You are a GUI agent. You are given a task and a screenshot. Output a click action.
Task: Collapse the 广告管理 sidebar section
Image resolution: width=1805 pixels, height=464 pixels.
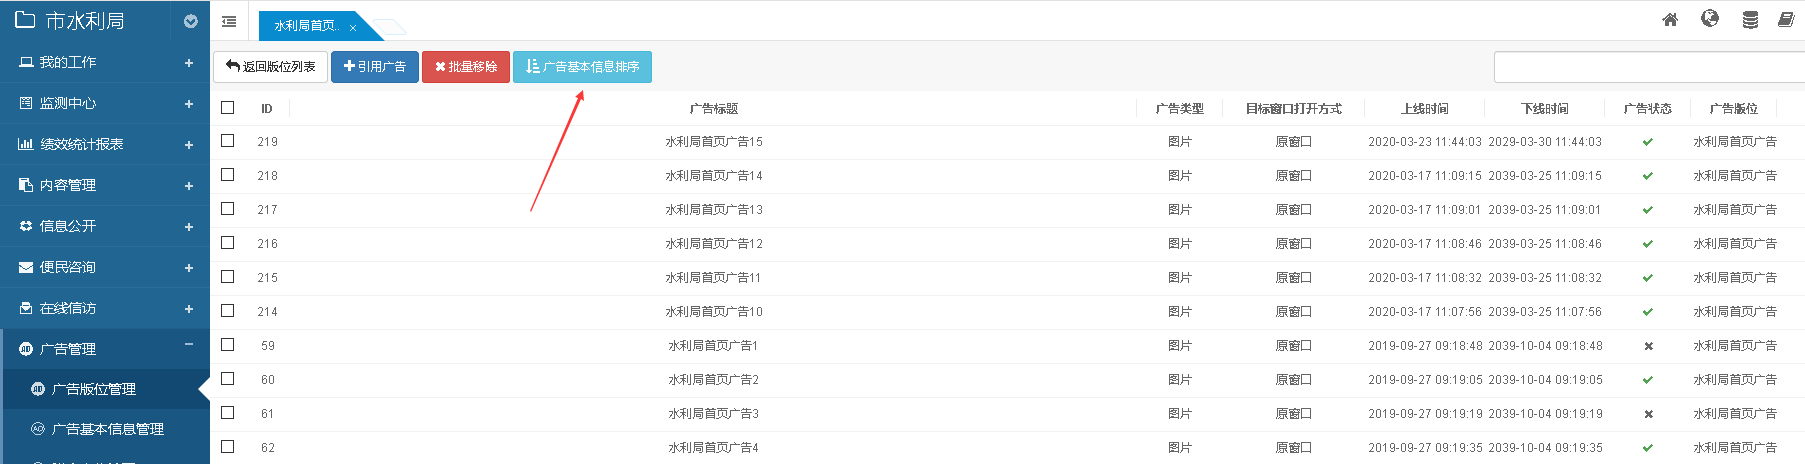(x=189, y=345)
